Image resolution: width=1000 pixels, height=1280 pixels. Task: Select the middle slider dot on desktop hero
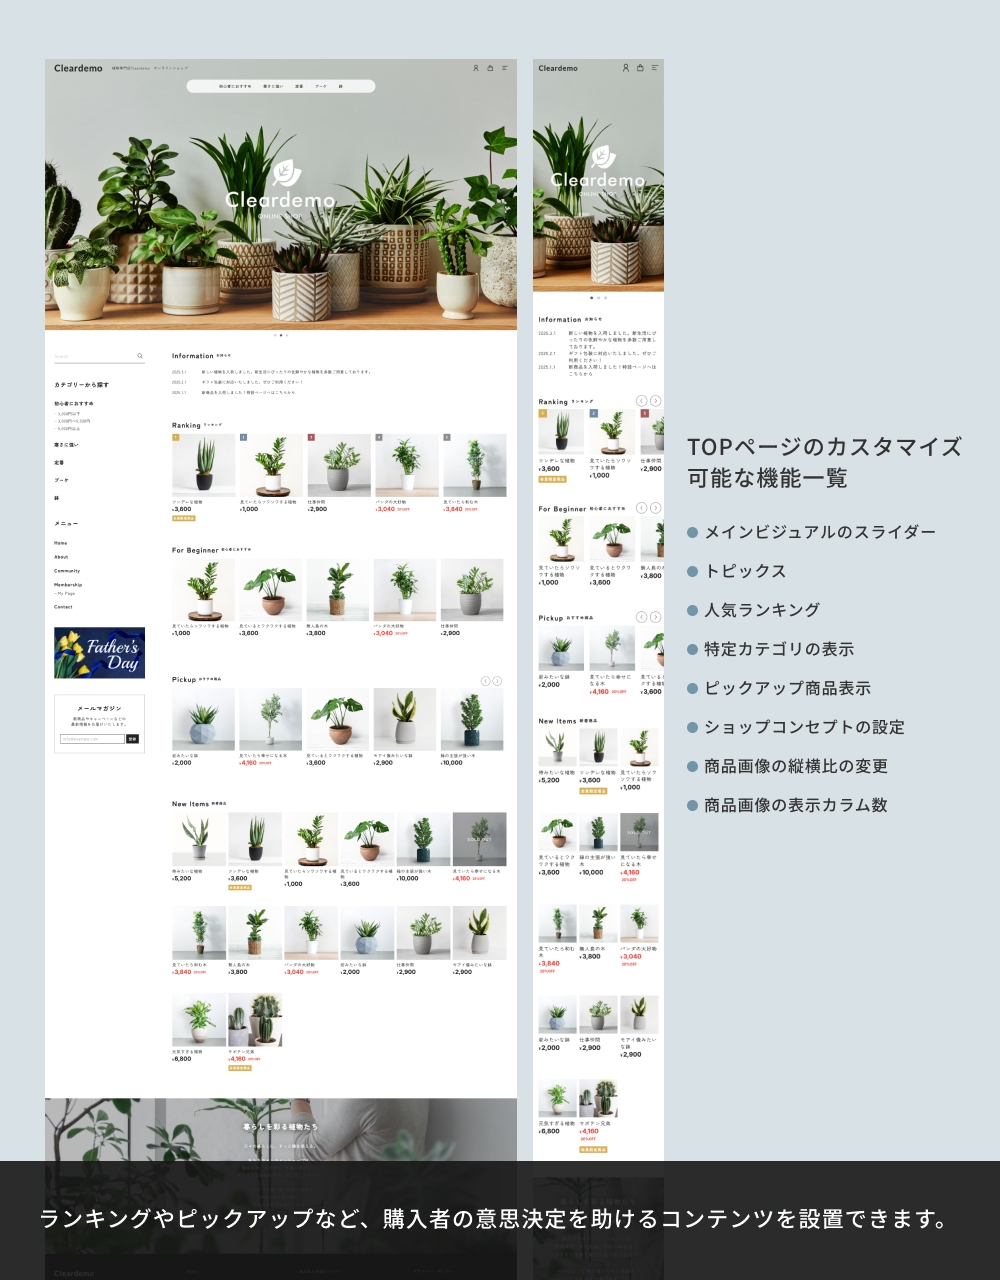(x=281, y=335)
